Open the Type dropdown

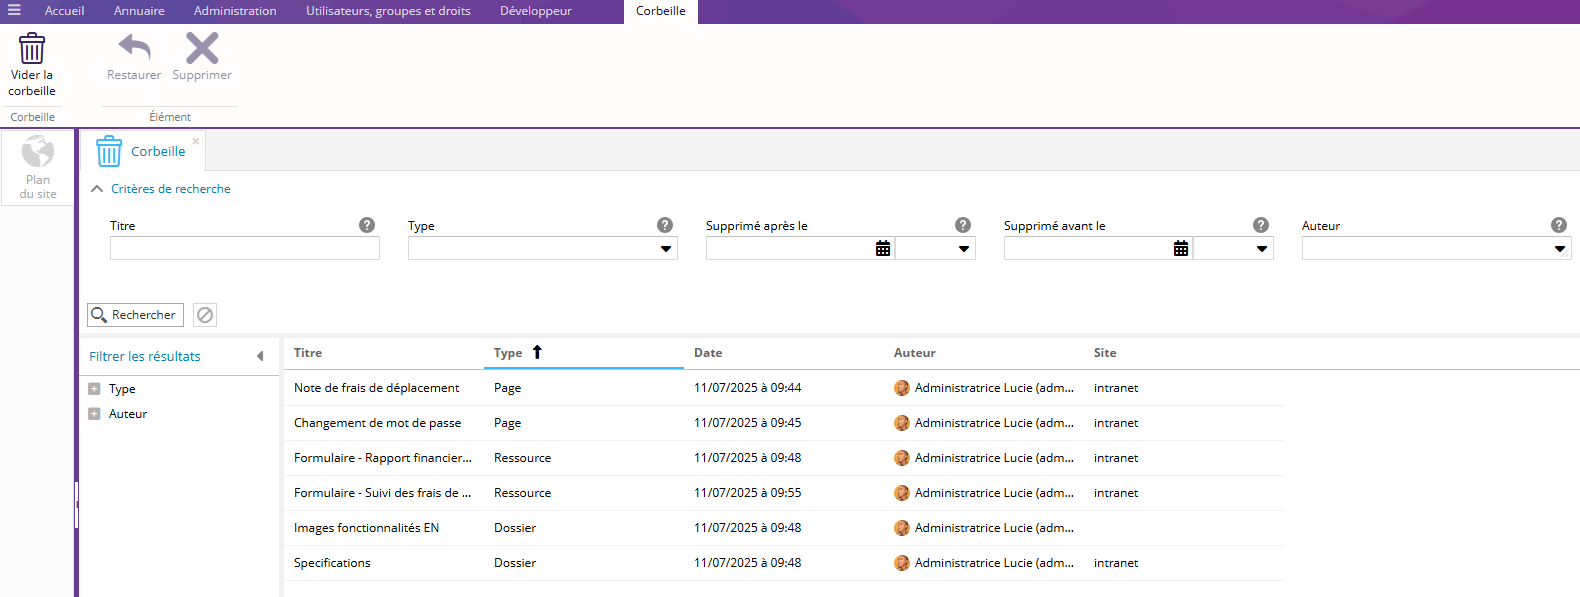pos(666,249)
